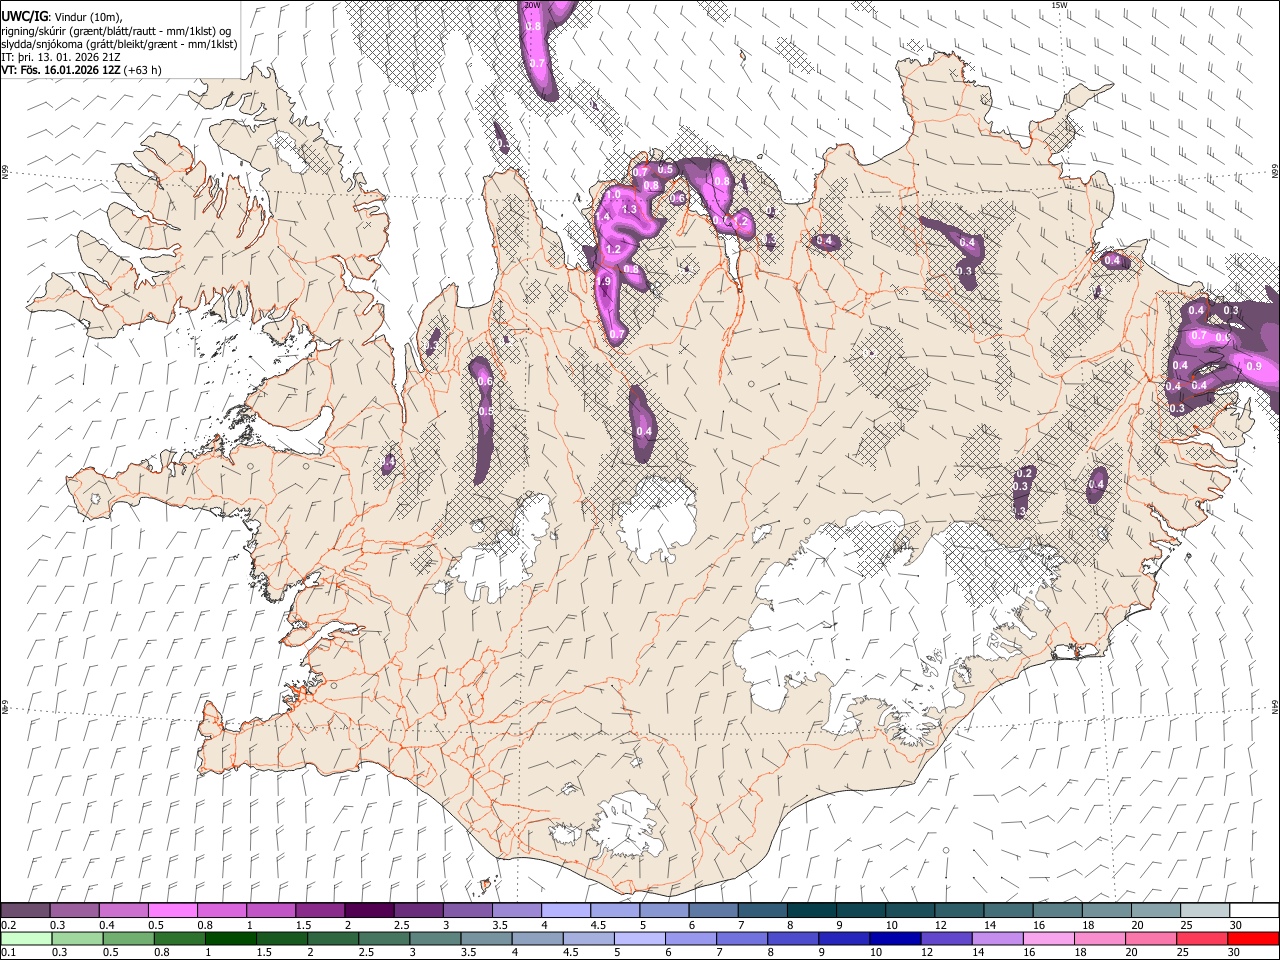Click the '20W' longitude label
Screen dimensions: 1280x960
(531, 5)
